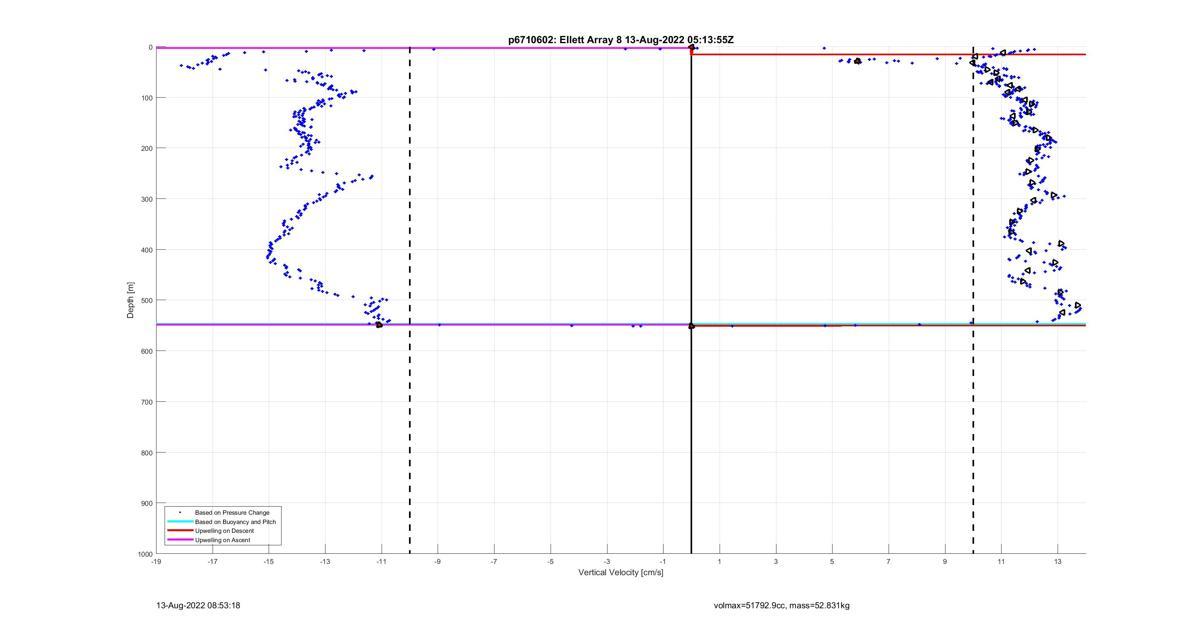
Task: Click legend entry 'Based on Pressure Change'
Action: [232, 512]
